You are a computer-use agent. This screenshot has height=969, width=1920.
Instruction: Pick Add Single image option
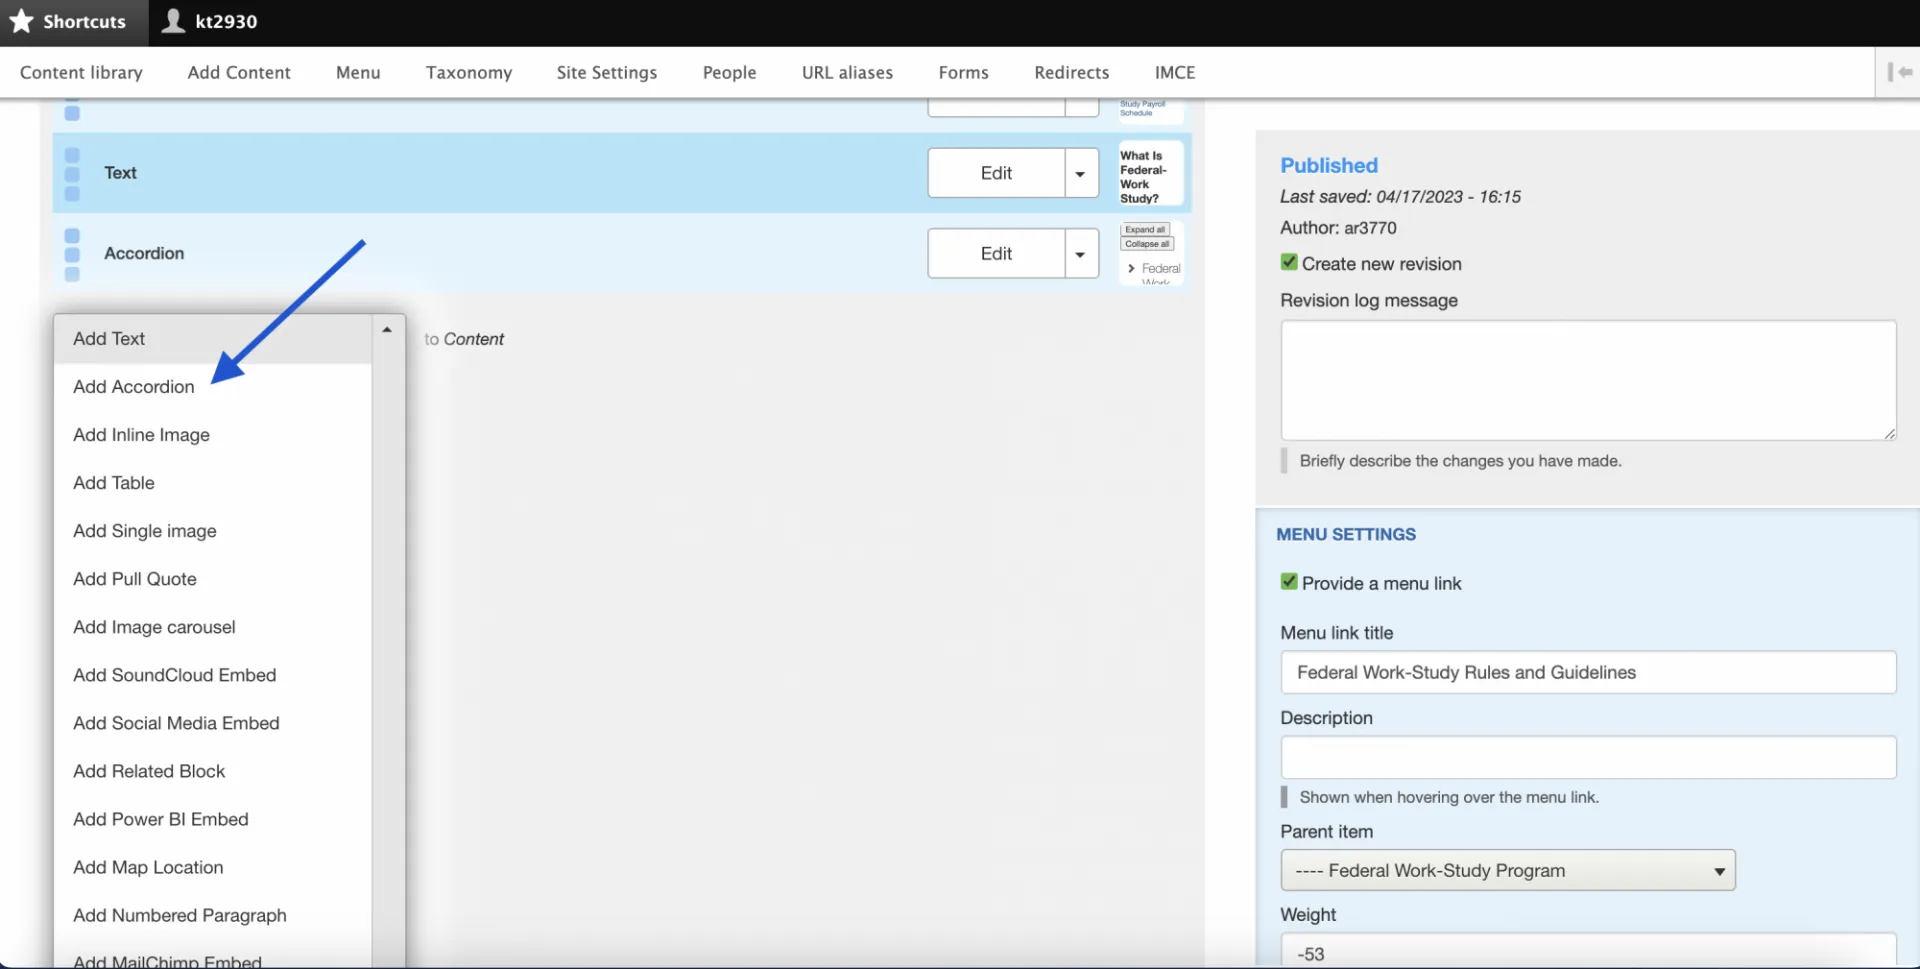(213, 531)
